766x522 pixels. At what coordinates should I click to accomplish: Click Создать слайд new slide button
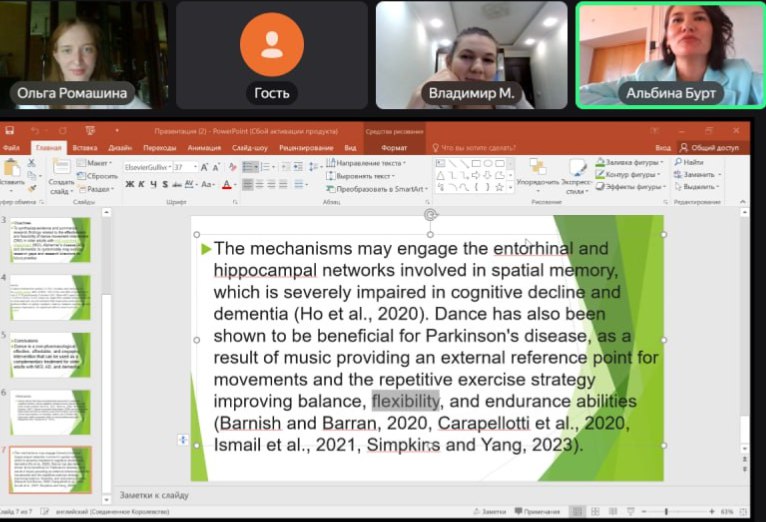[61, 176]
